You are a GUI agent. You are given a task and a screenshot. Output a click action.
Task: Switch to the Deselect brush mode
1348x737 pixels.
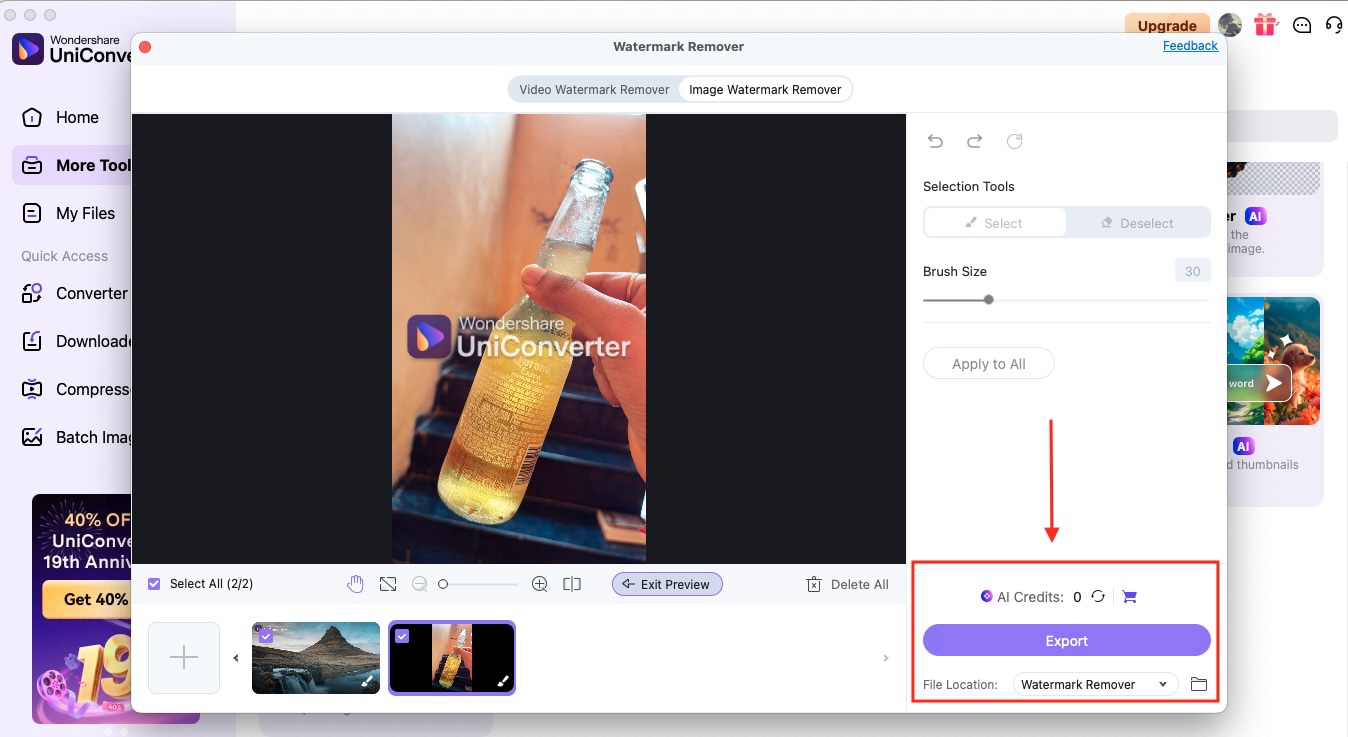click(1138, 223)
